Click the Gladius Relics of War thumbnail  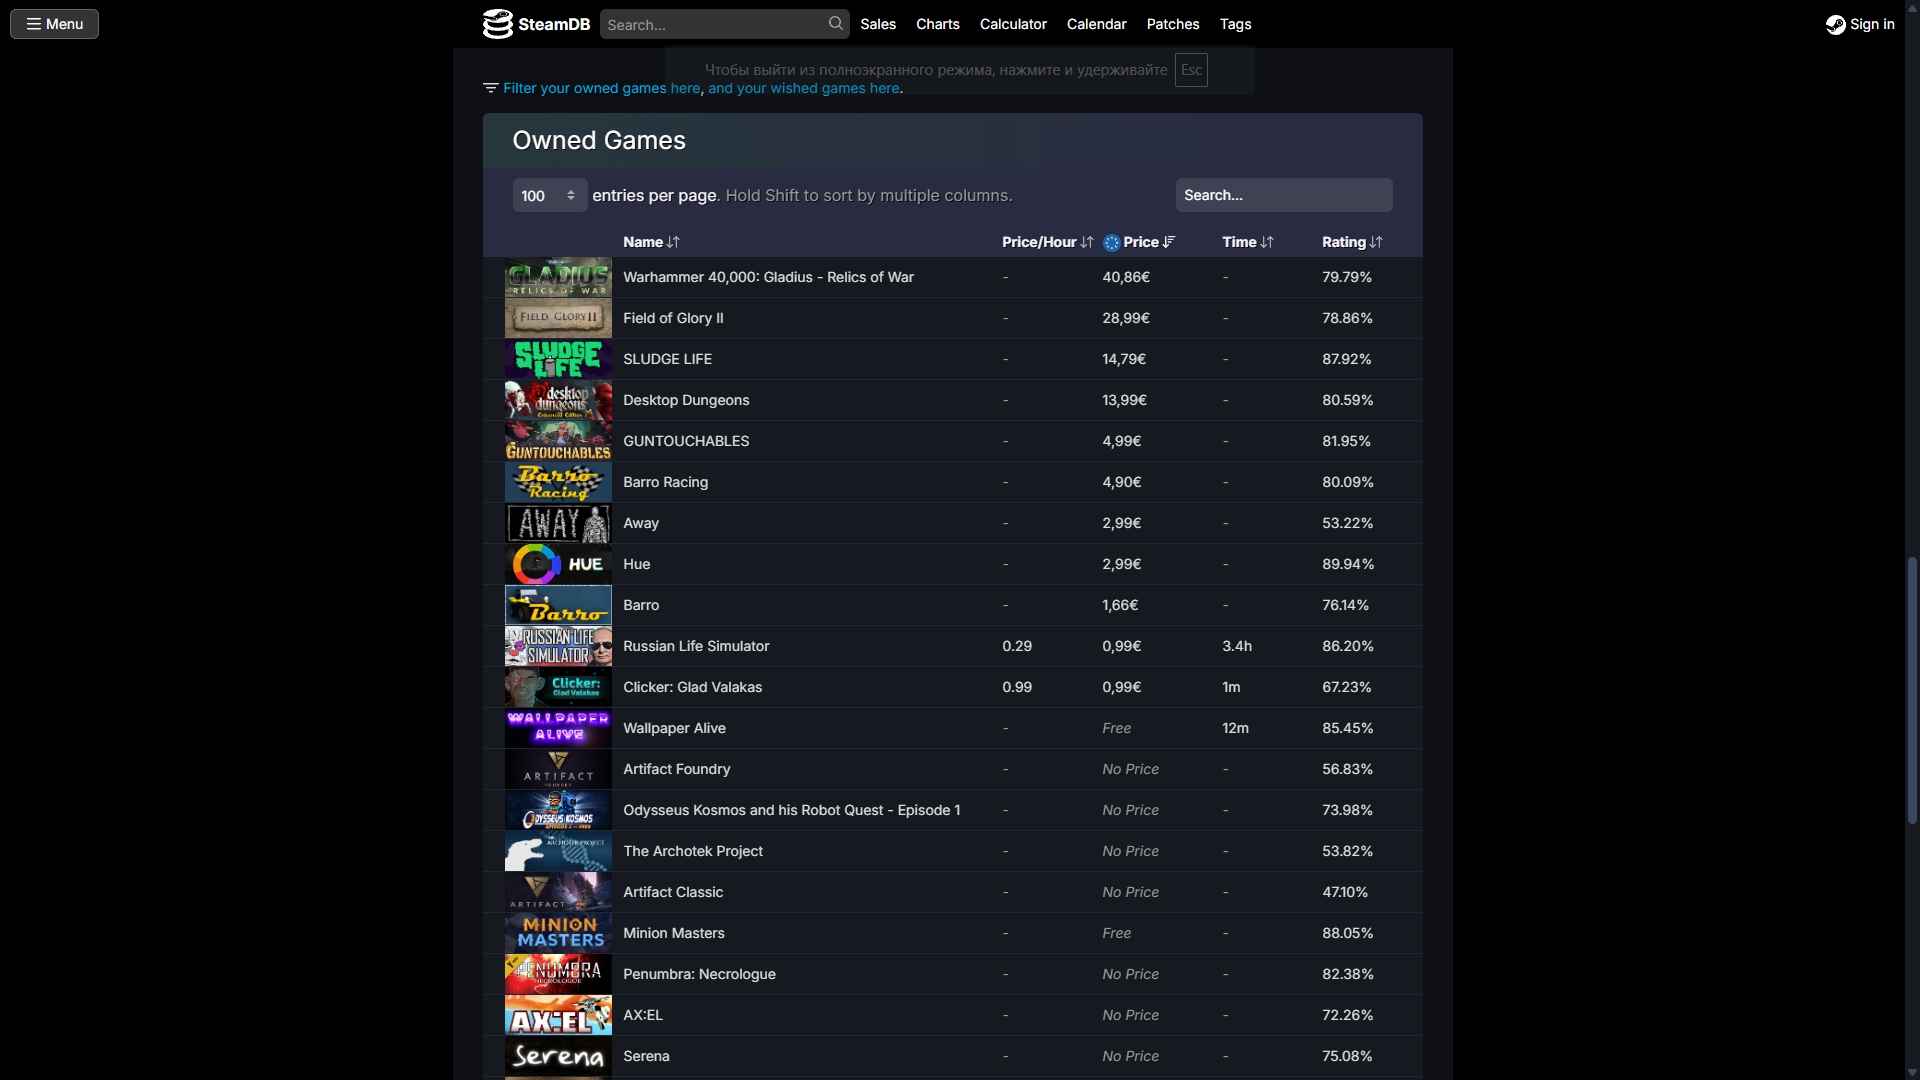558,277
